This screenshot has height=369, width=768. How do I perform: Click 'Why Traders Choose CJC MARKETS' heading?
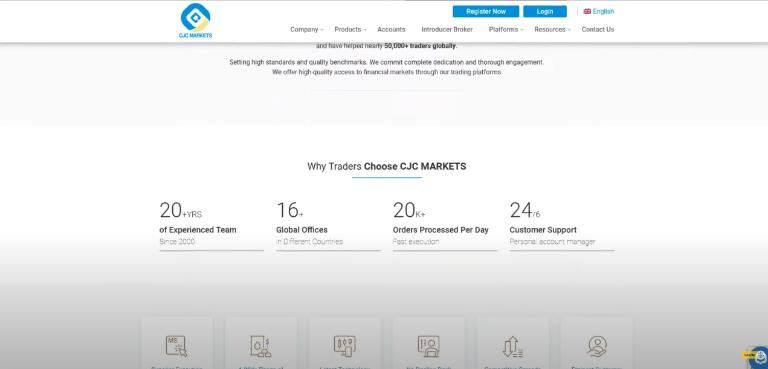[386, 166]
